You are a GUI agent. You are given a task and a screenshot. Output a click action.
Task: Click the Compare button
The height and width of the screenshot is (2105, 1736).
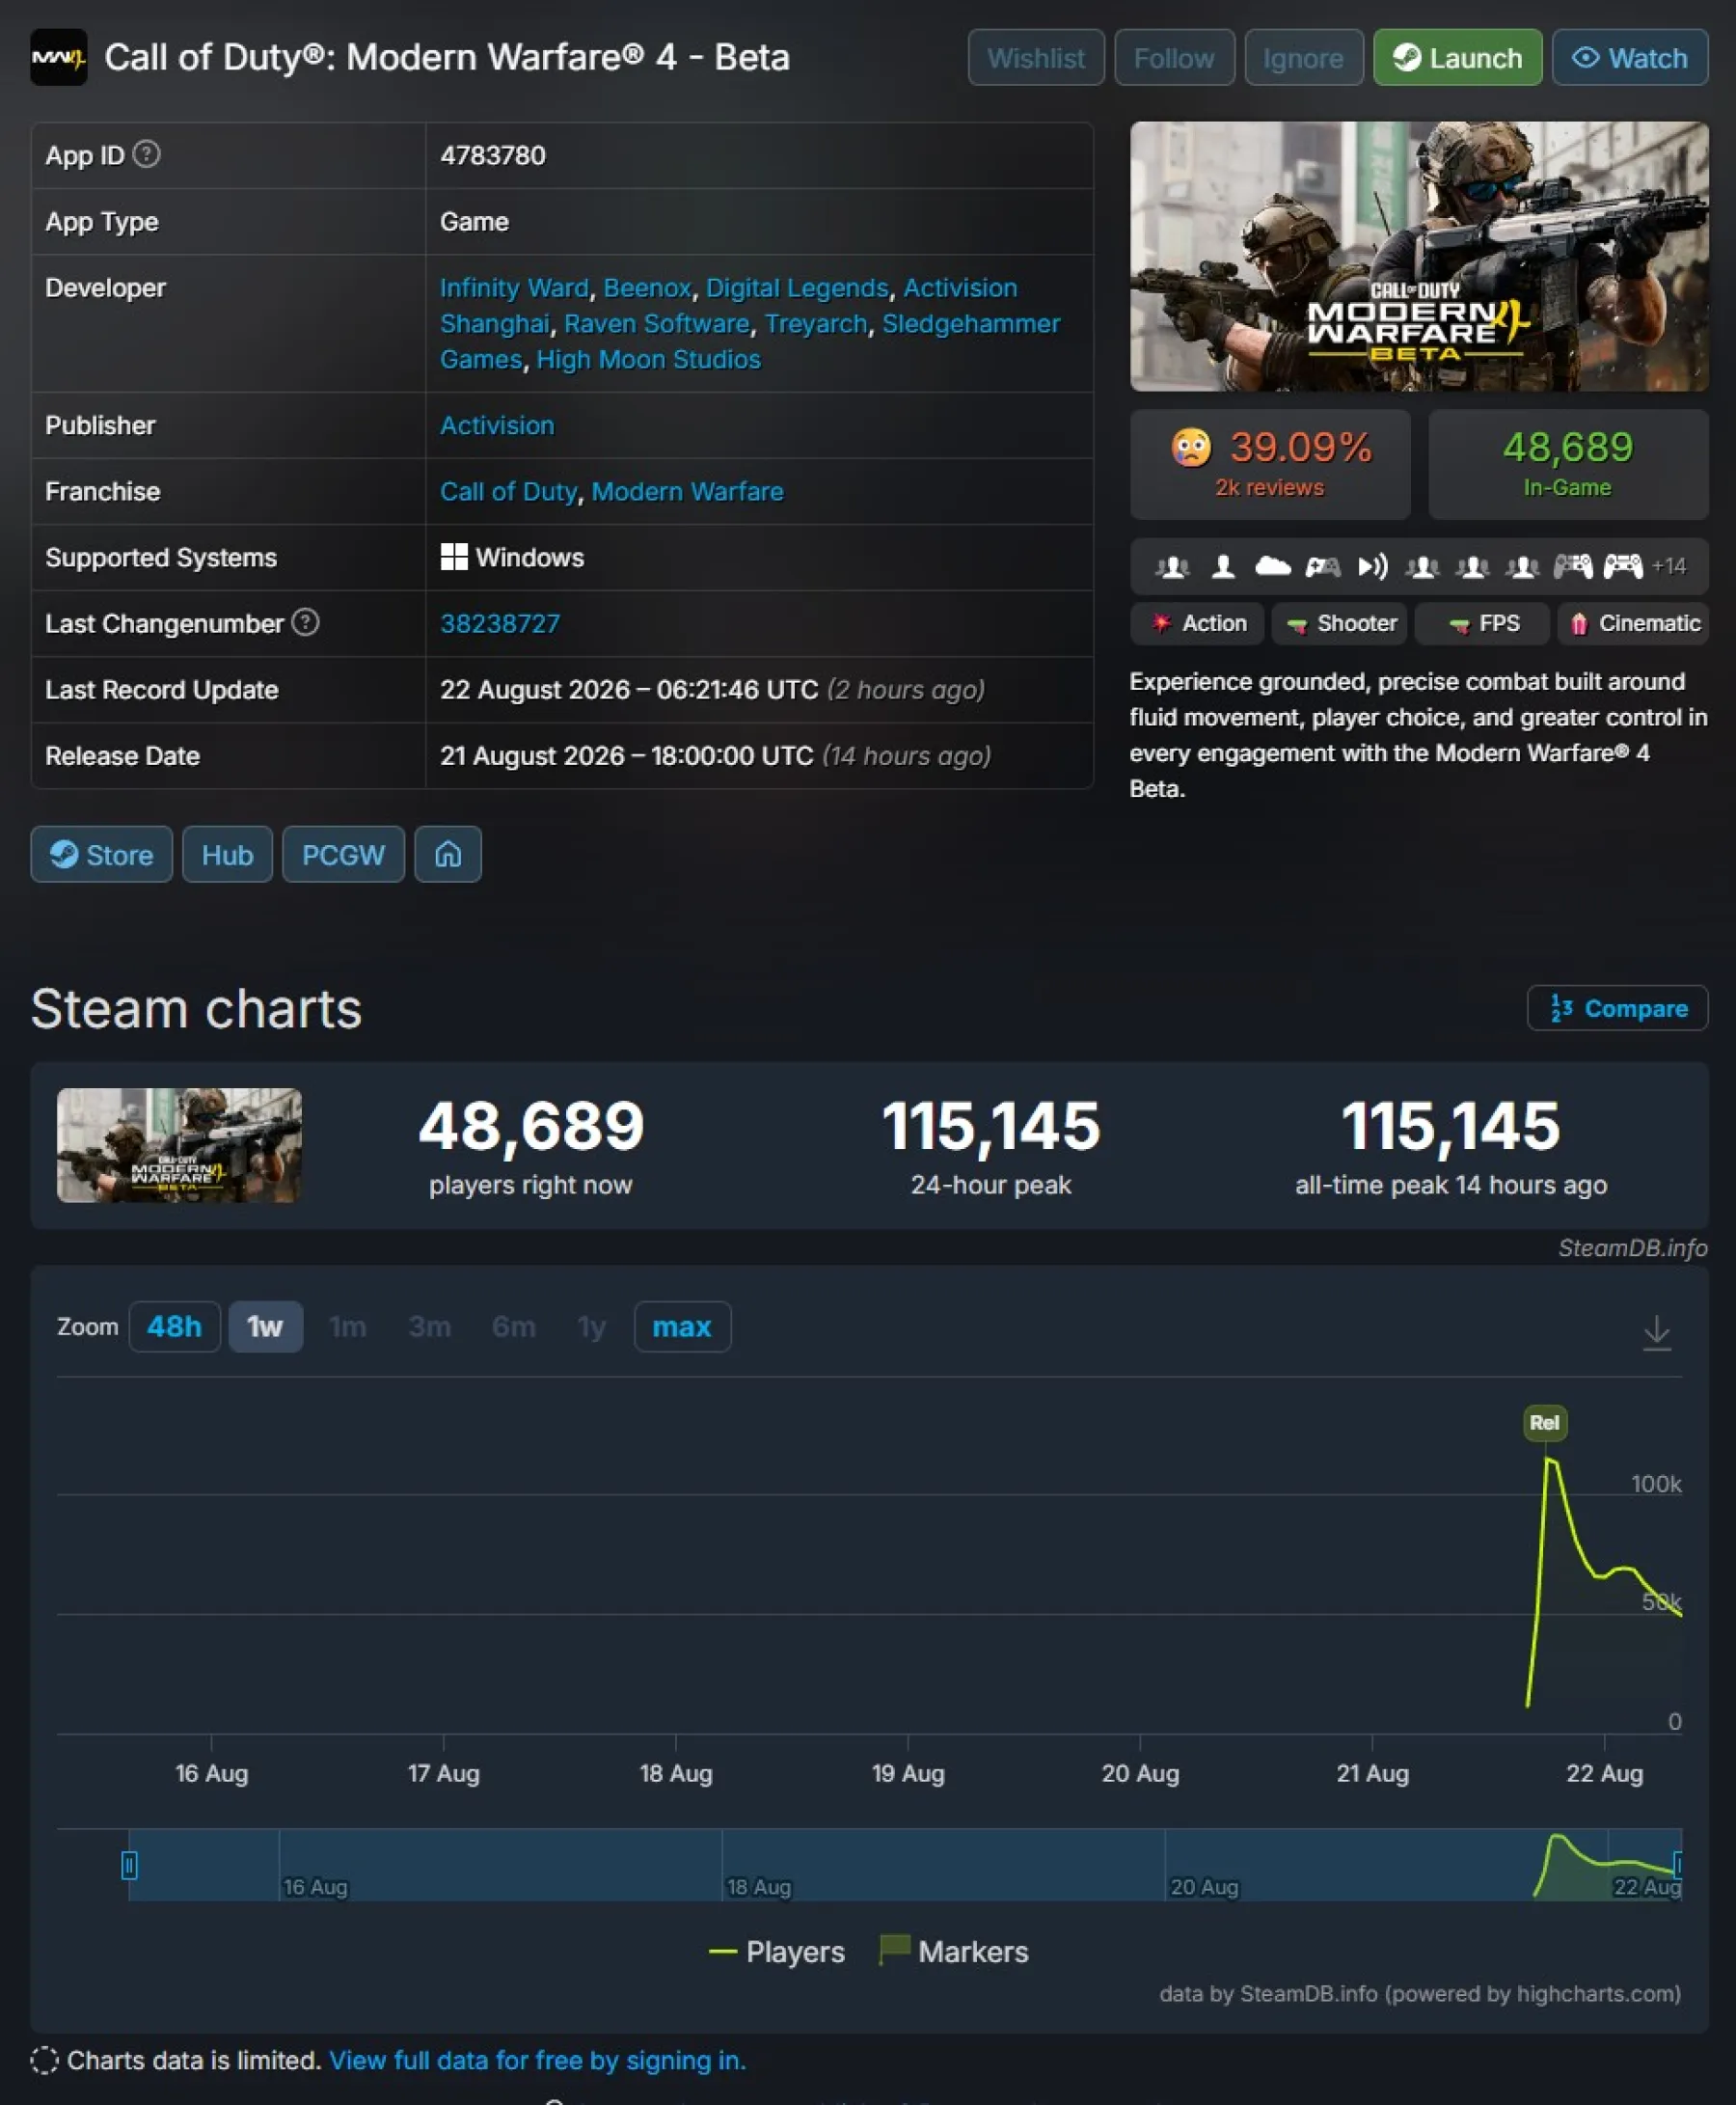pyautogui.click(x=1617, y=1008)
